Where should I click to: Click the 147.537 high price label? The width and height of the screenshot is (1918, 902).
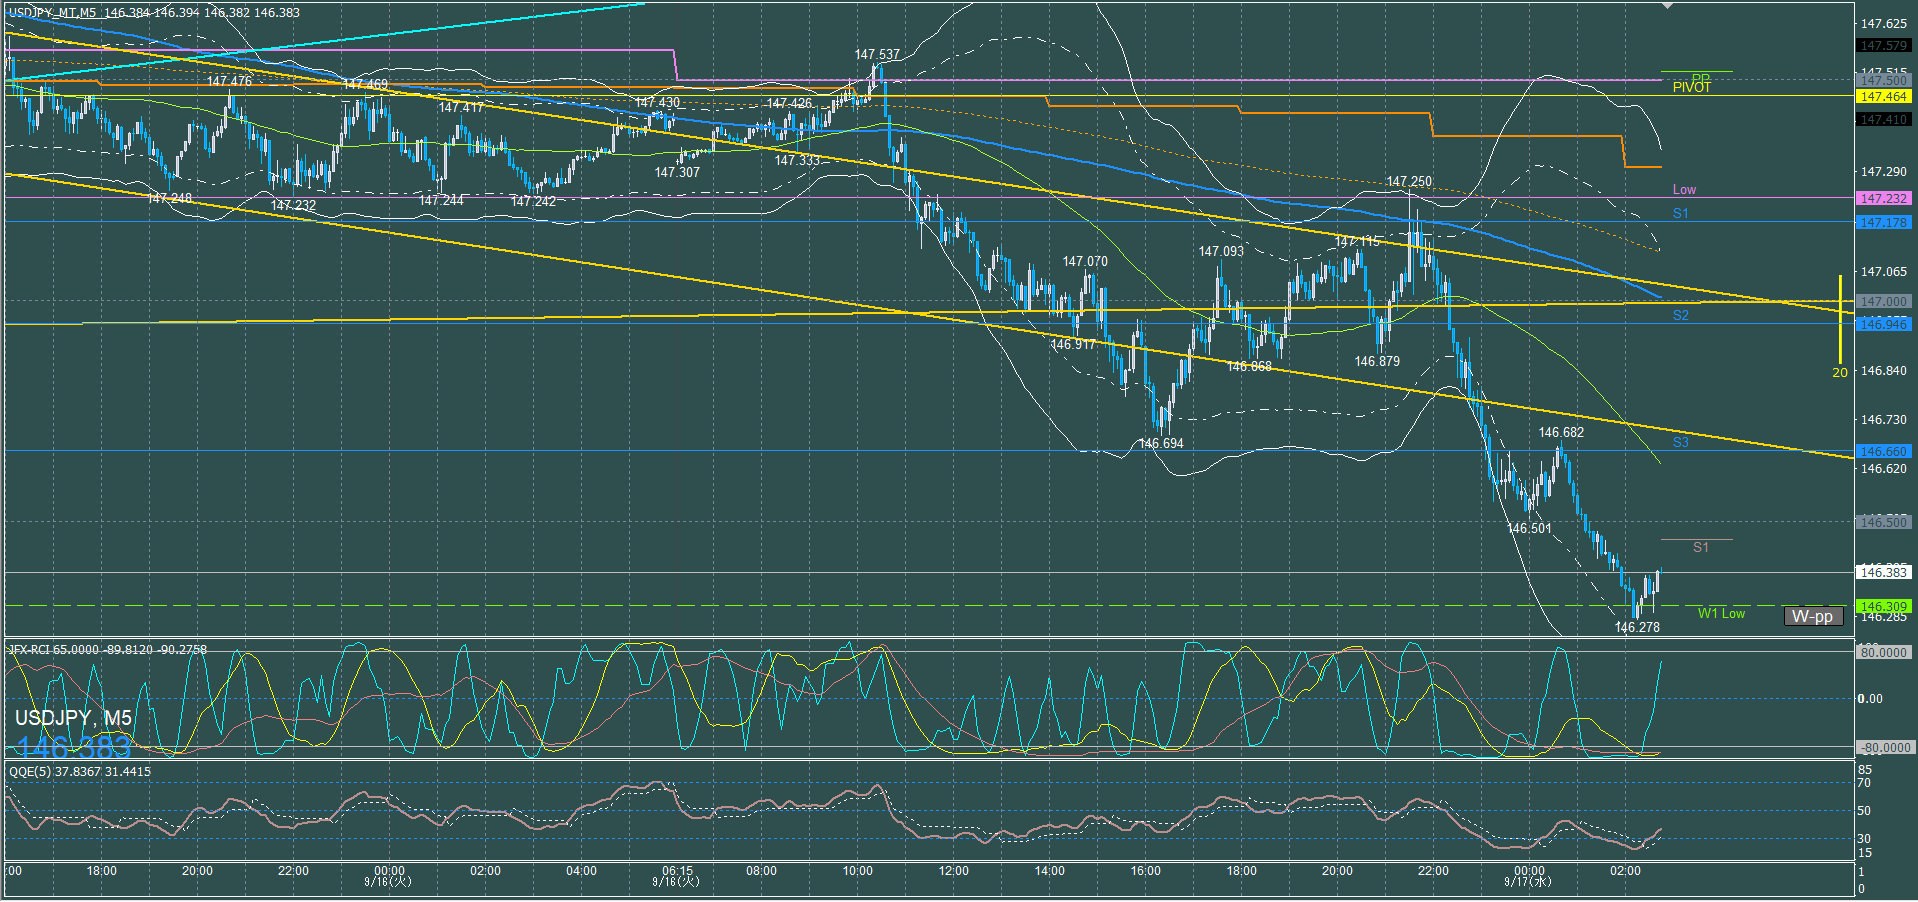coord(877,55)
